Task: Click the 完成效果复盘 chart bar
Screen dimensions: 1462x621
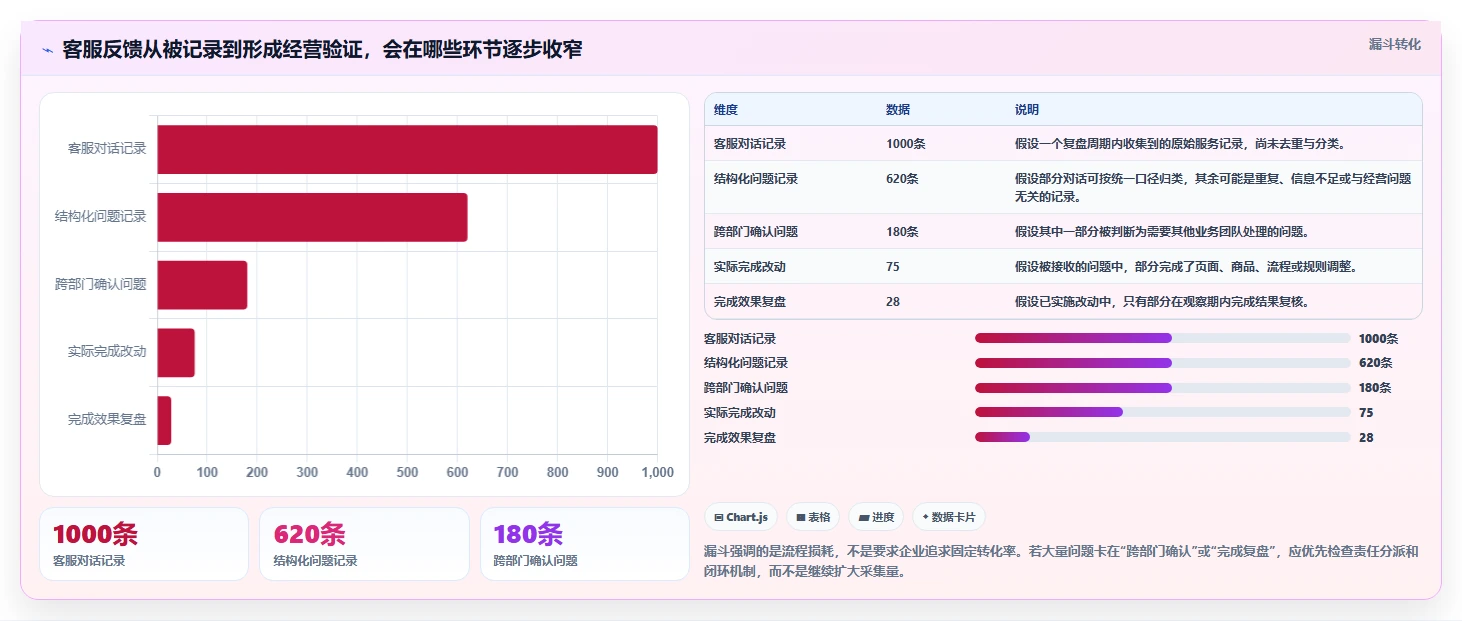Action: 164,420
